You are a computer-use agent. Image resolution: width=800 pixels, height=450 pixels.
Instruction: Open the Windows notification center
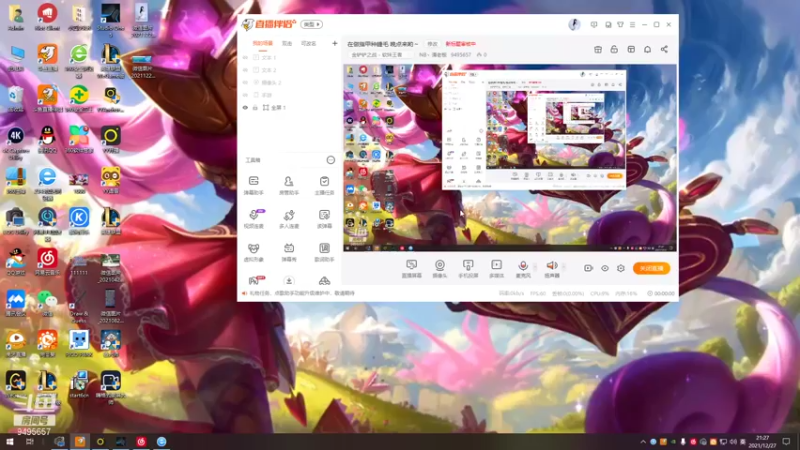click(786, 442)
